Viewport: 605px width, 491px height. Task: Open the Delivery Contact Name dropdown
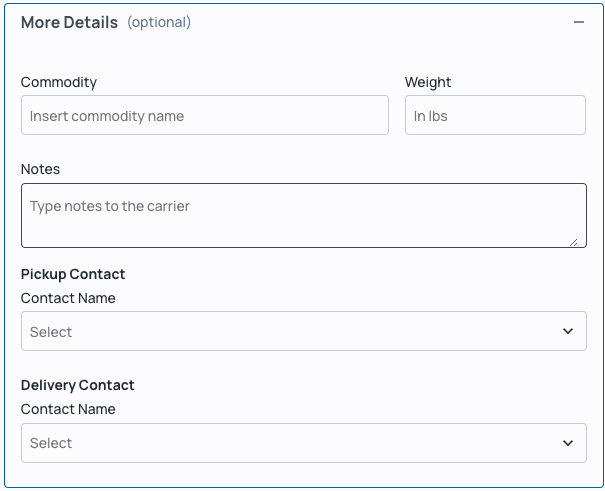click(303, 443)
